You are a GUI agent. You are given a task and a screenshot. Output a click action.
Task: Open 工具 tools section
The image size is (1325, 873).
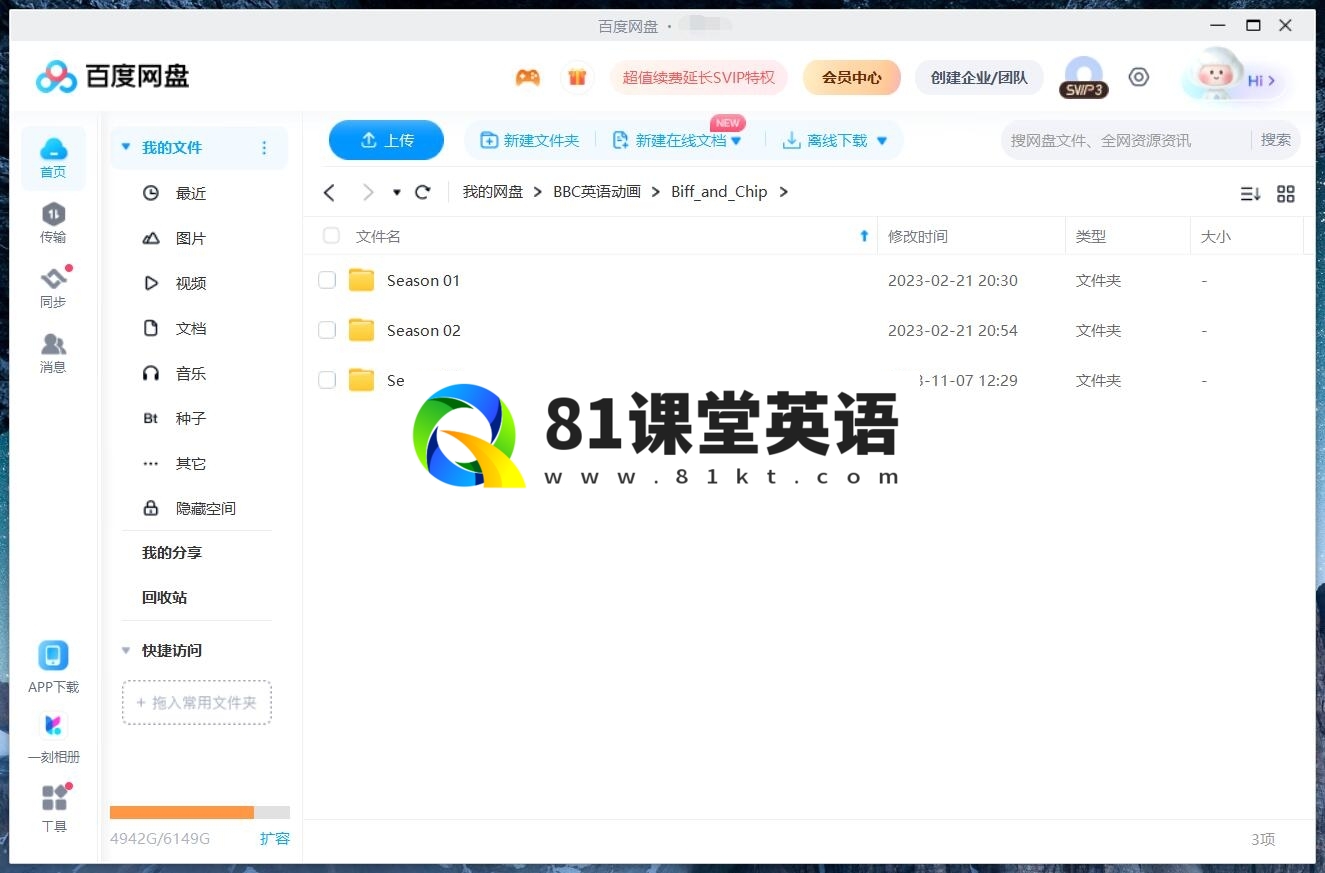pyautogui.click(x=54, y=808)
